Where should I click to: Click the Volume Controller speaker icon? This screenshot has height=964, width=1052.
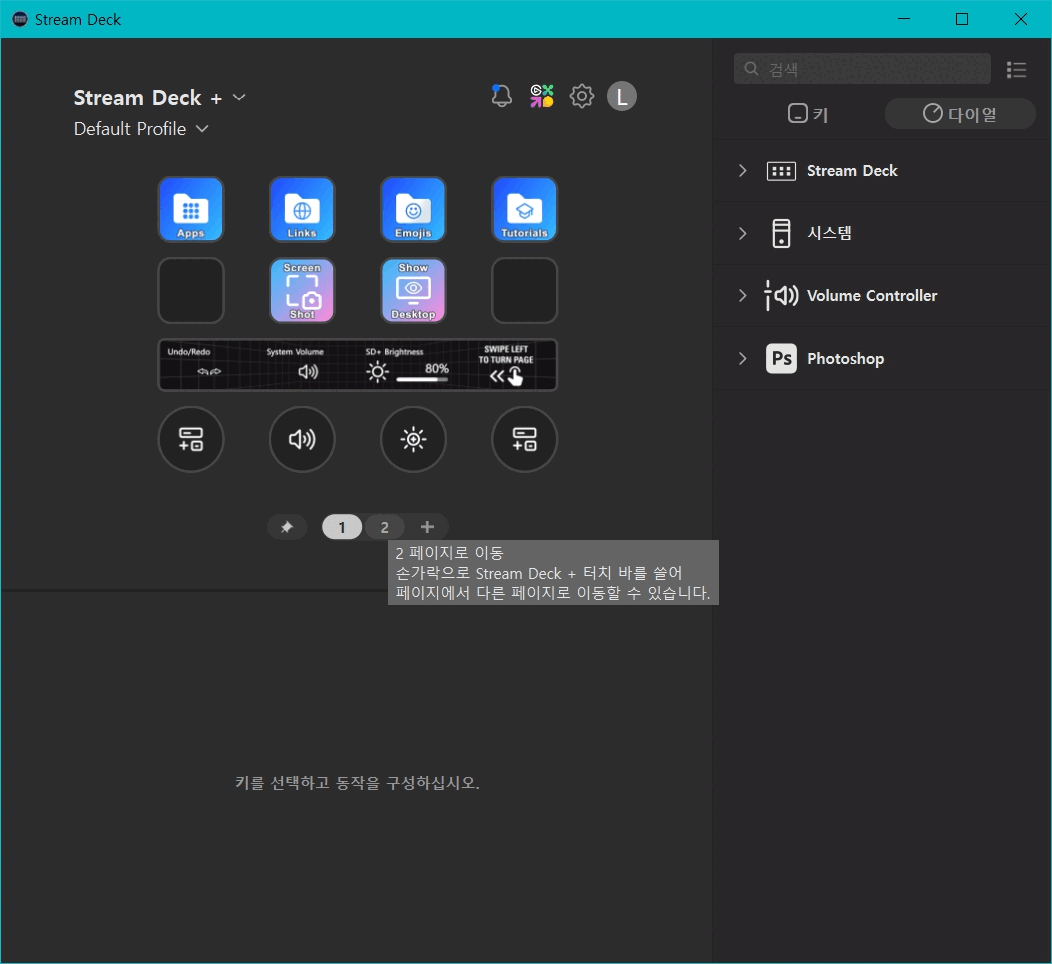(781, 296)
